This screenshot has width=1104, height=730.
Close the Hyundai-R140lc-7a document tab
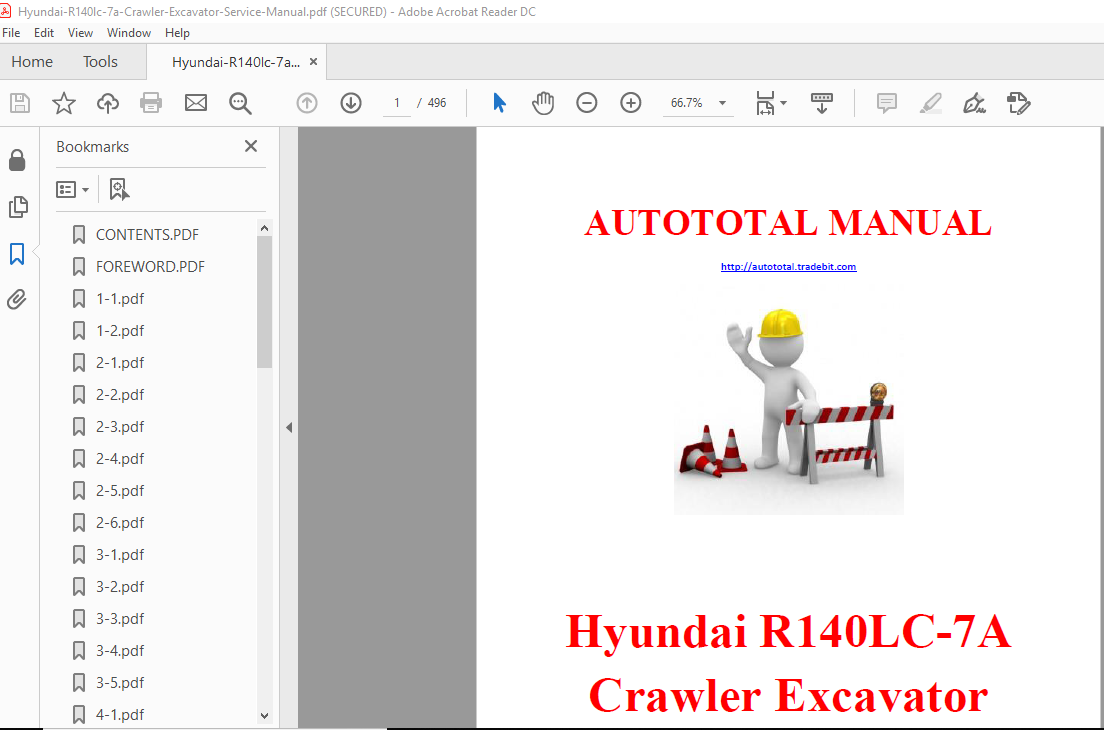pyautogui.click(x=313, y=62)
